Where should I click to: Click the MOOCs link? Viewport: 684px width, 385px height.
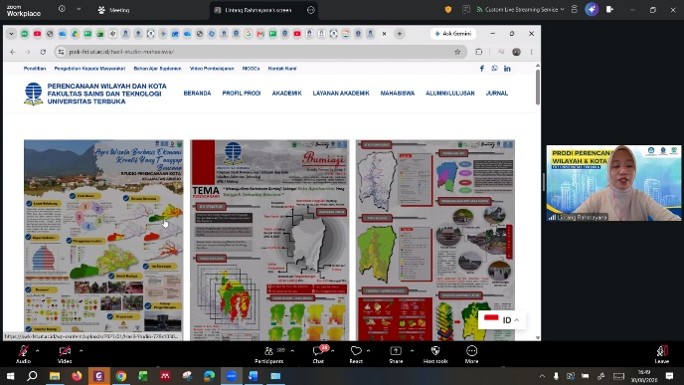(251, 68)
